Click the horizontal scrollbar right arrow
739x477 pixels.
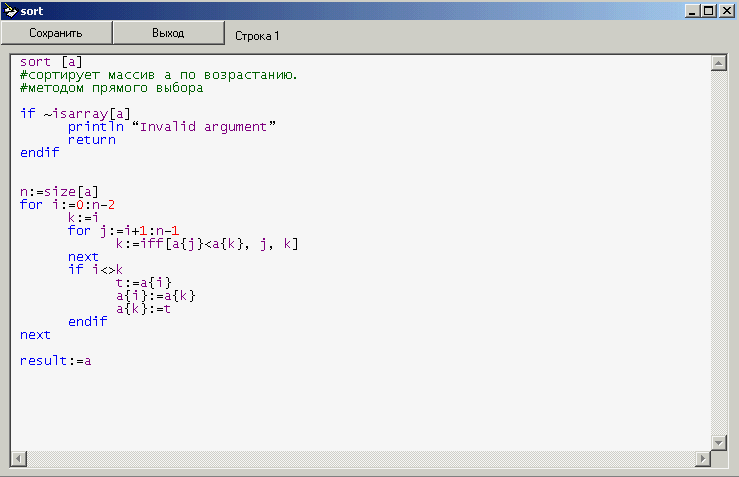click(703, 458)
